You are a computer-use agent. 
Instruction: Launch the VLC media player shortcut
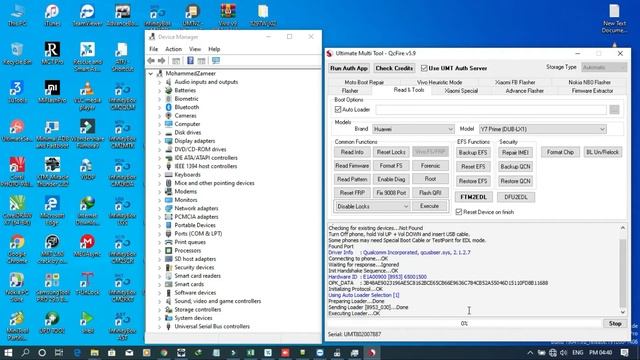tap(87, 96)
